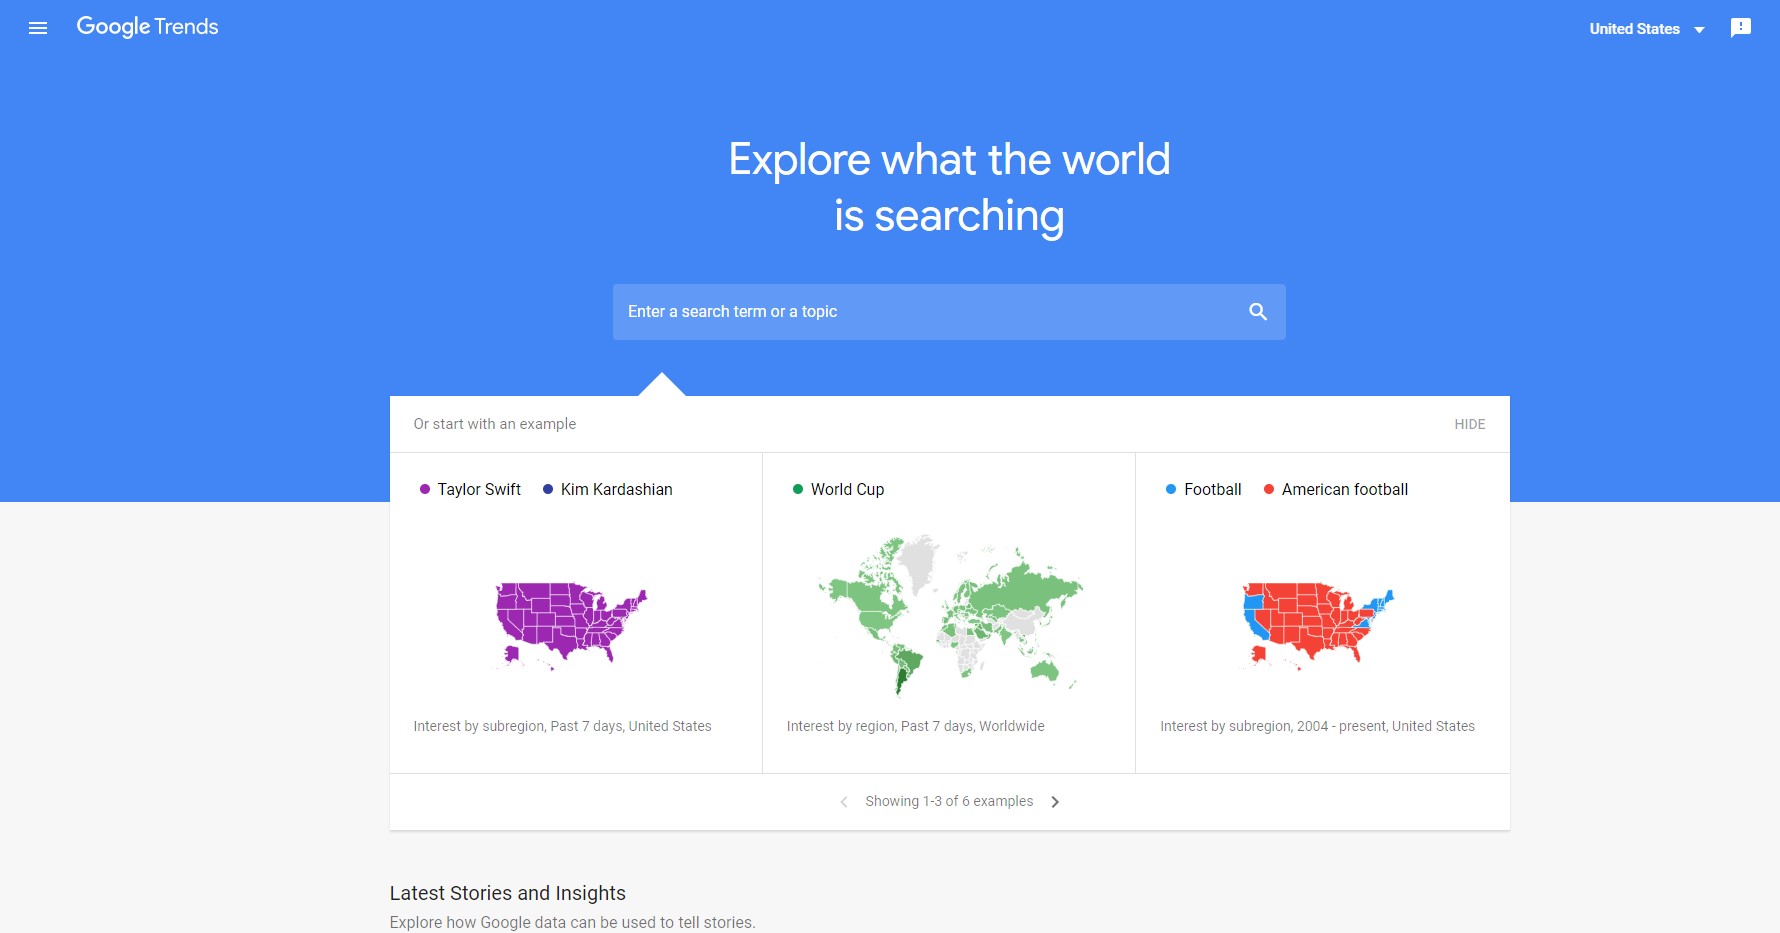This screenshot has height=933, width=1780.
Task: Click the Kim Kardashian label
Action: pos(616,489)
